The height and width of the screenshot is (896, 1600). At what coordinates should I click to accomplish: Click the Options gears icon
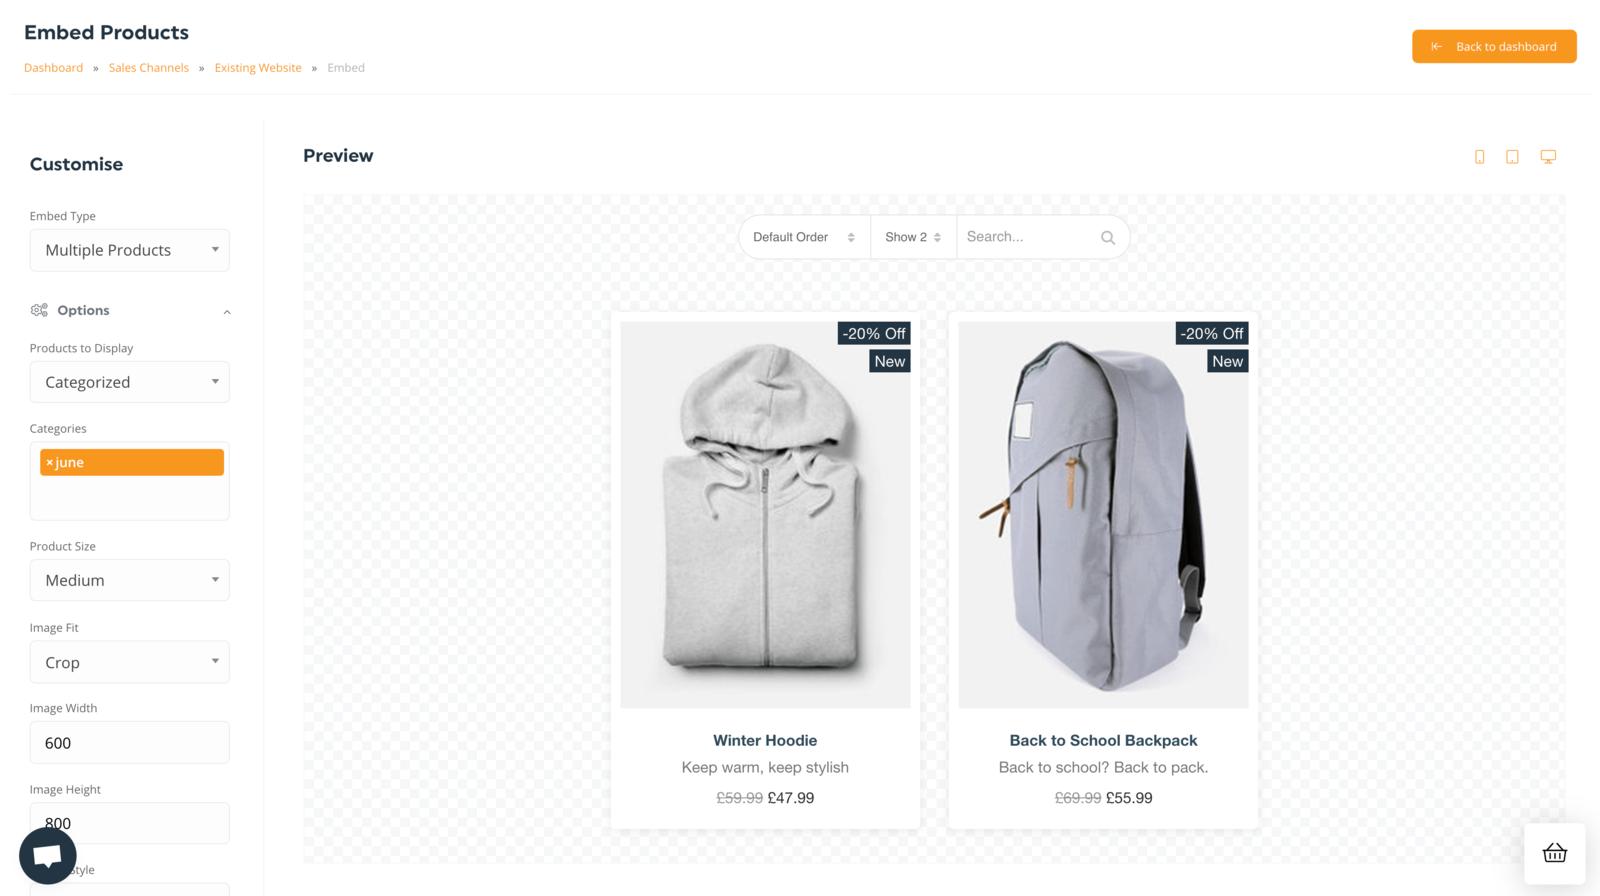point(39,310)
